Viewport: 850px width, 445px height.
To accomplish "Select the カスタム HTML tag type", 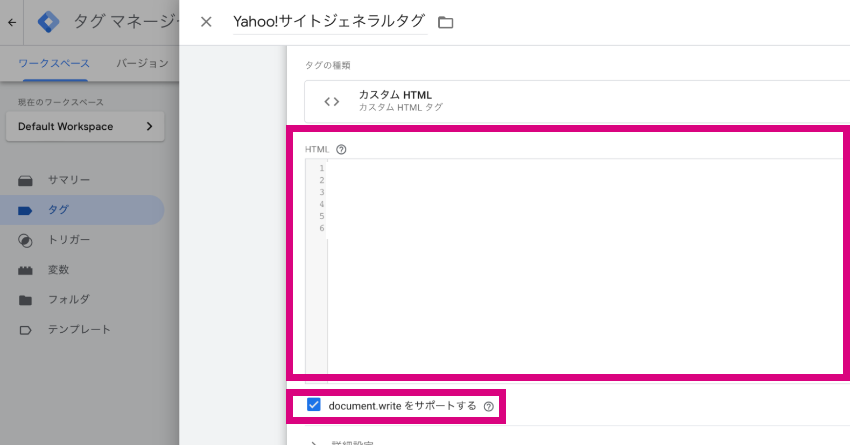I will click(577, 101).
